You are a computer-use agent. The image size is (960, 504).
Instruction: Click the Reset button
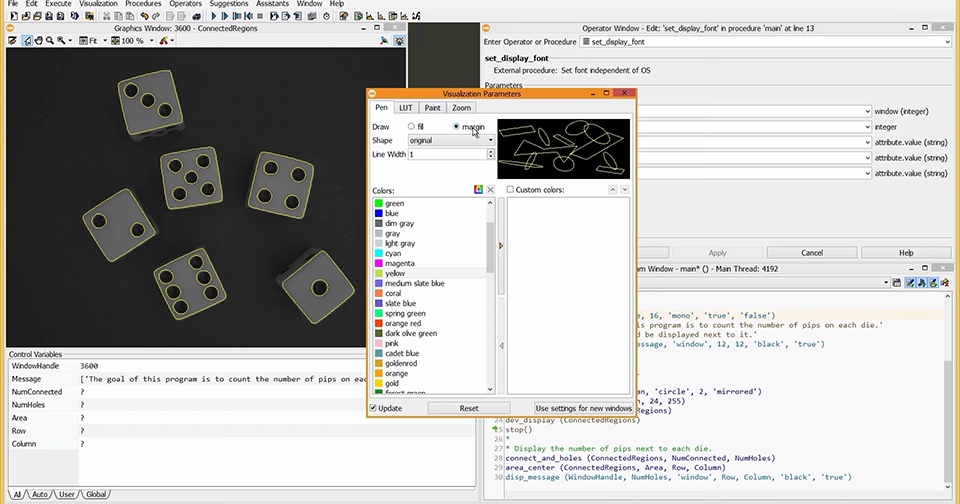[469, 408]
